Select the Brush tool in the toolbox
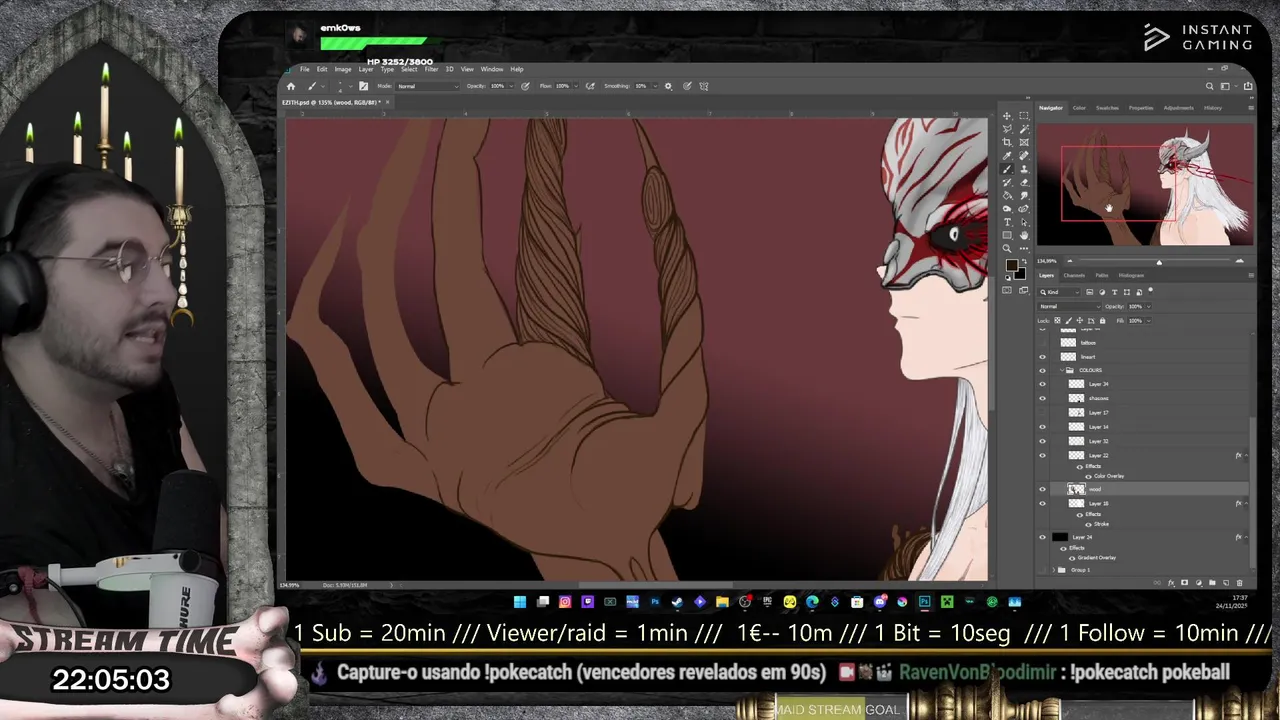The height and width of the screenshot is (720, 1280). pos(1007,169)
